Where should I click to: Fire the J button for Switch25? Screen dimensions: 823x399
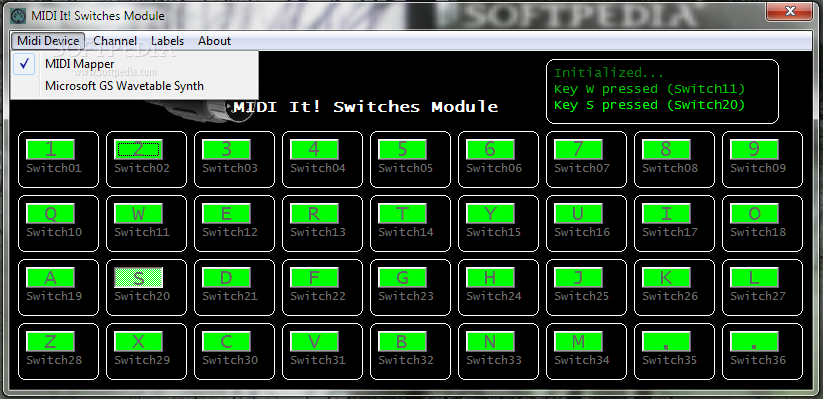point(578,278)
